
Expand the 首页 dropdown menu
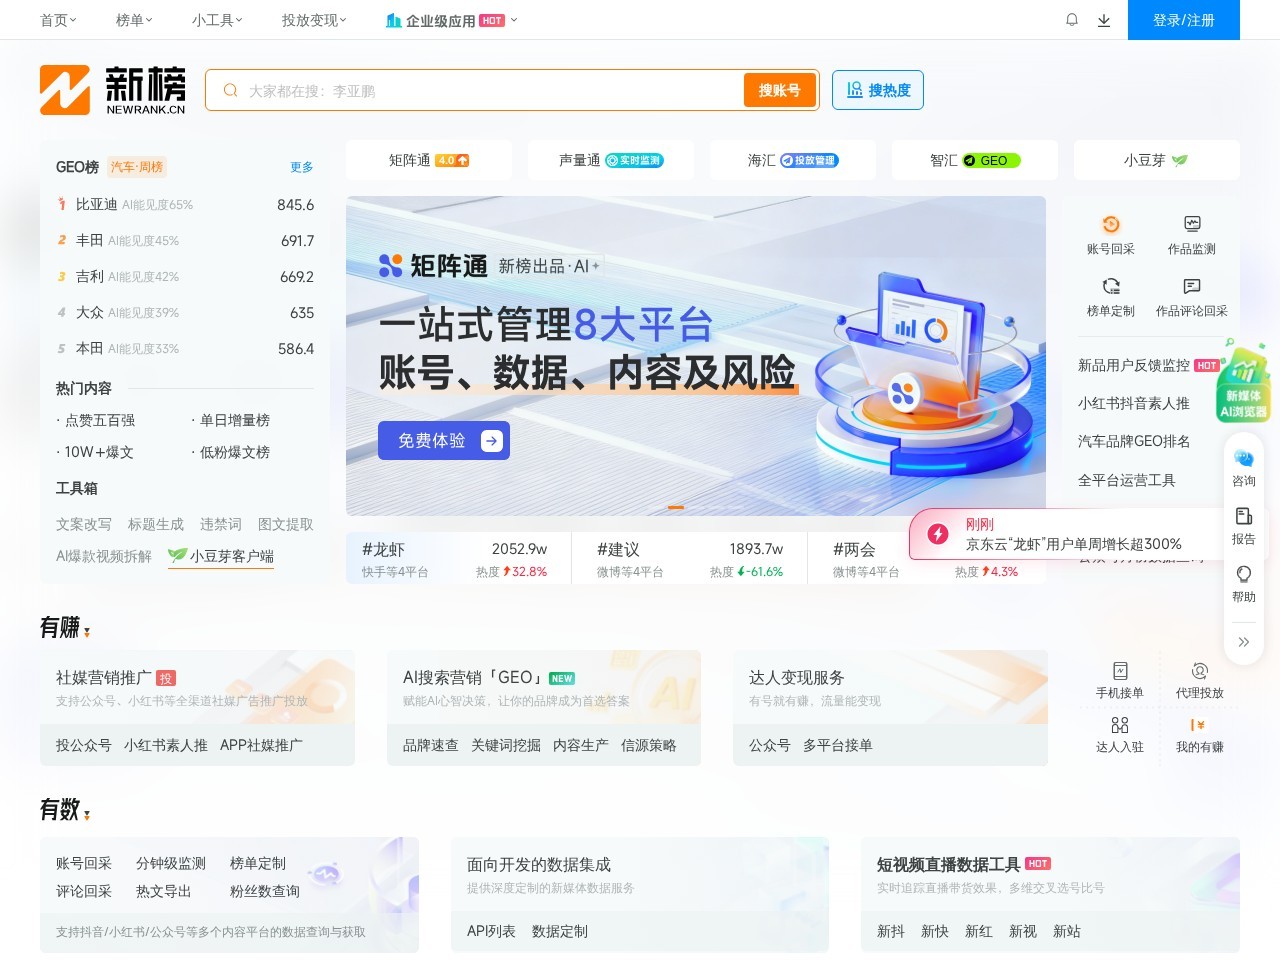(57, 20)
